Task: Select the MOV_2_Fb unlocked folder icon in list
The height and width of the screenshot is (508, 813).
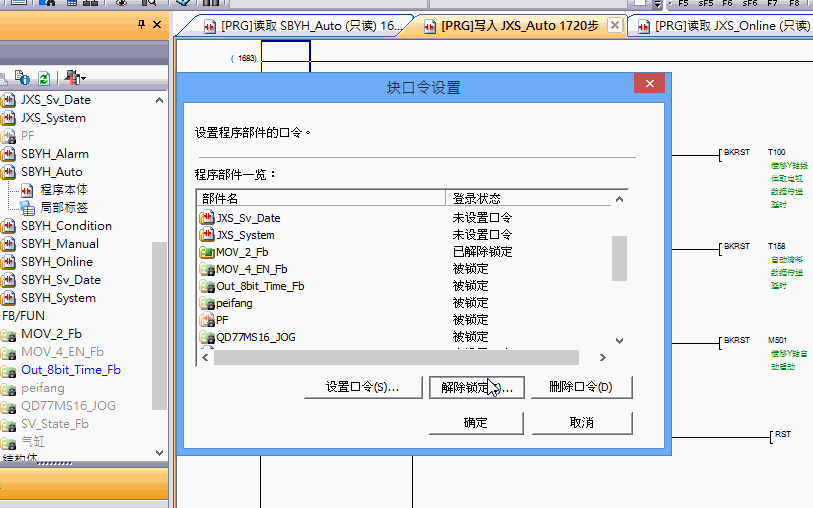Action: tap(207, 252)
